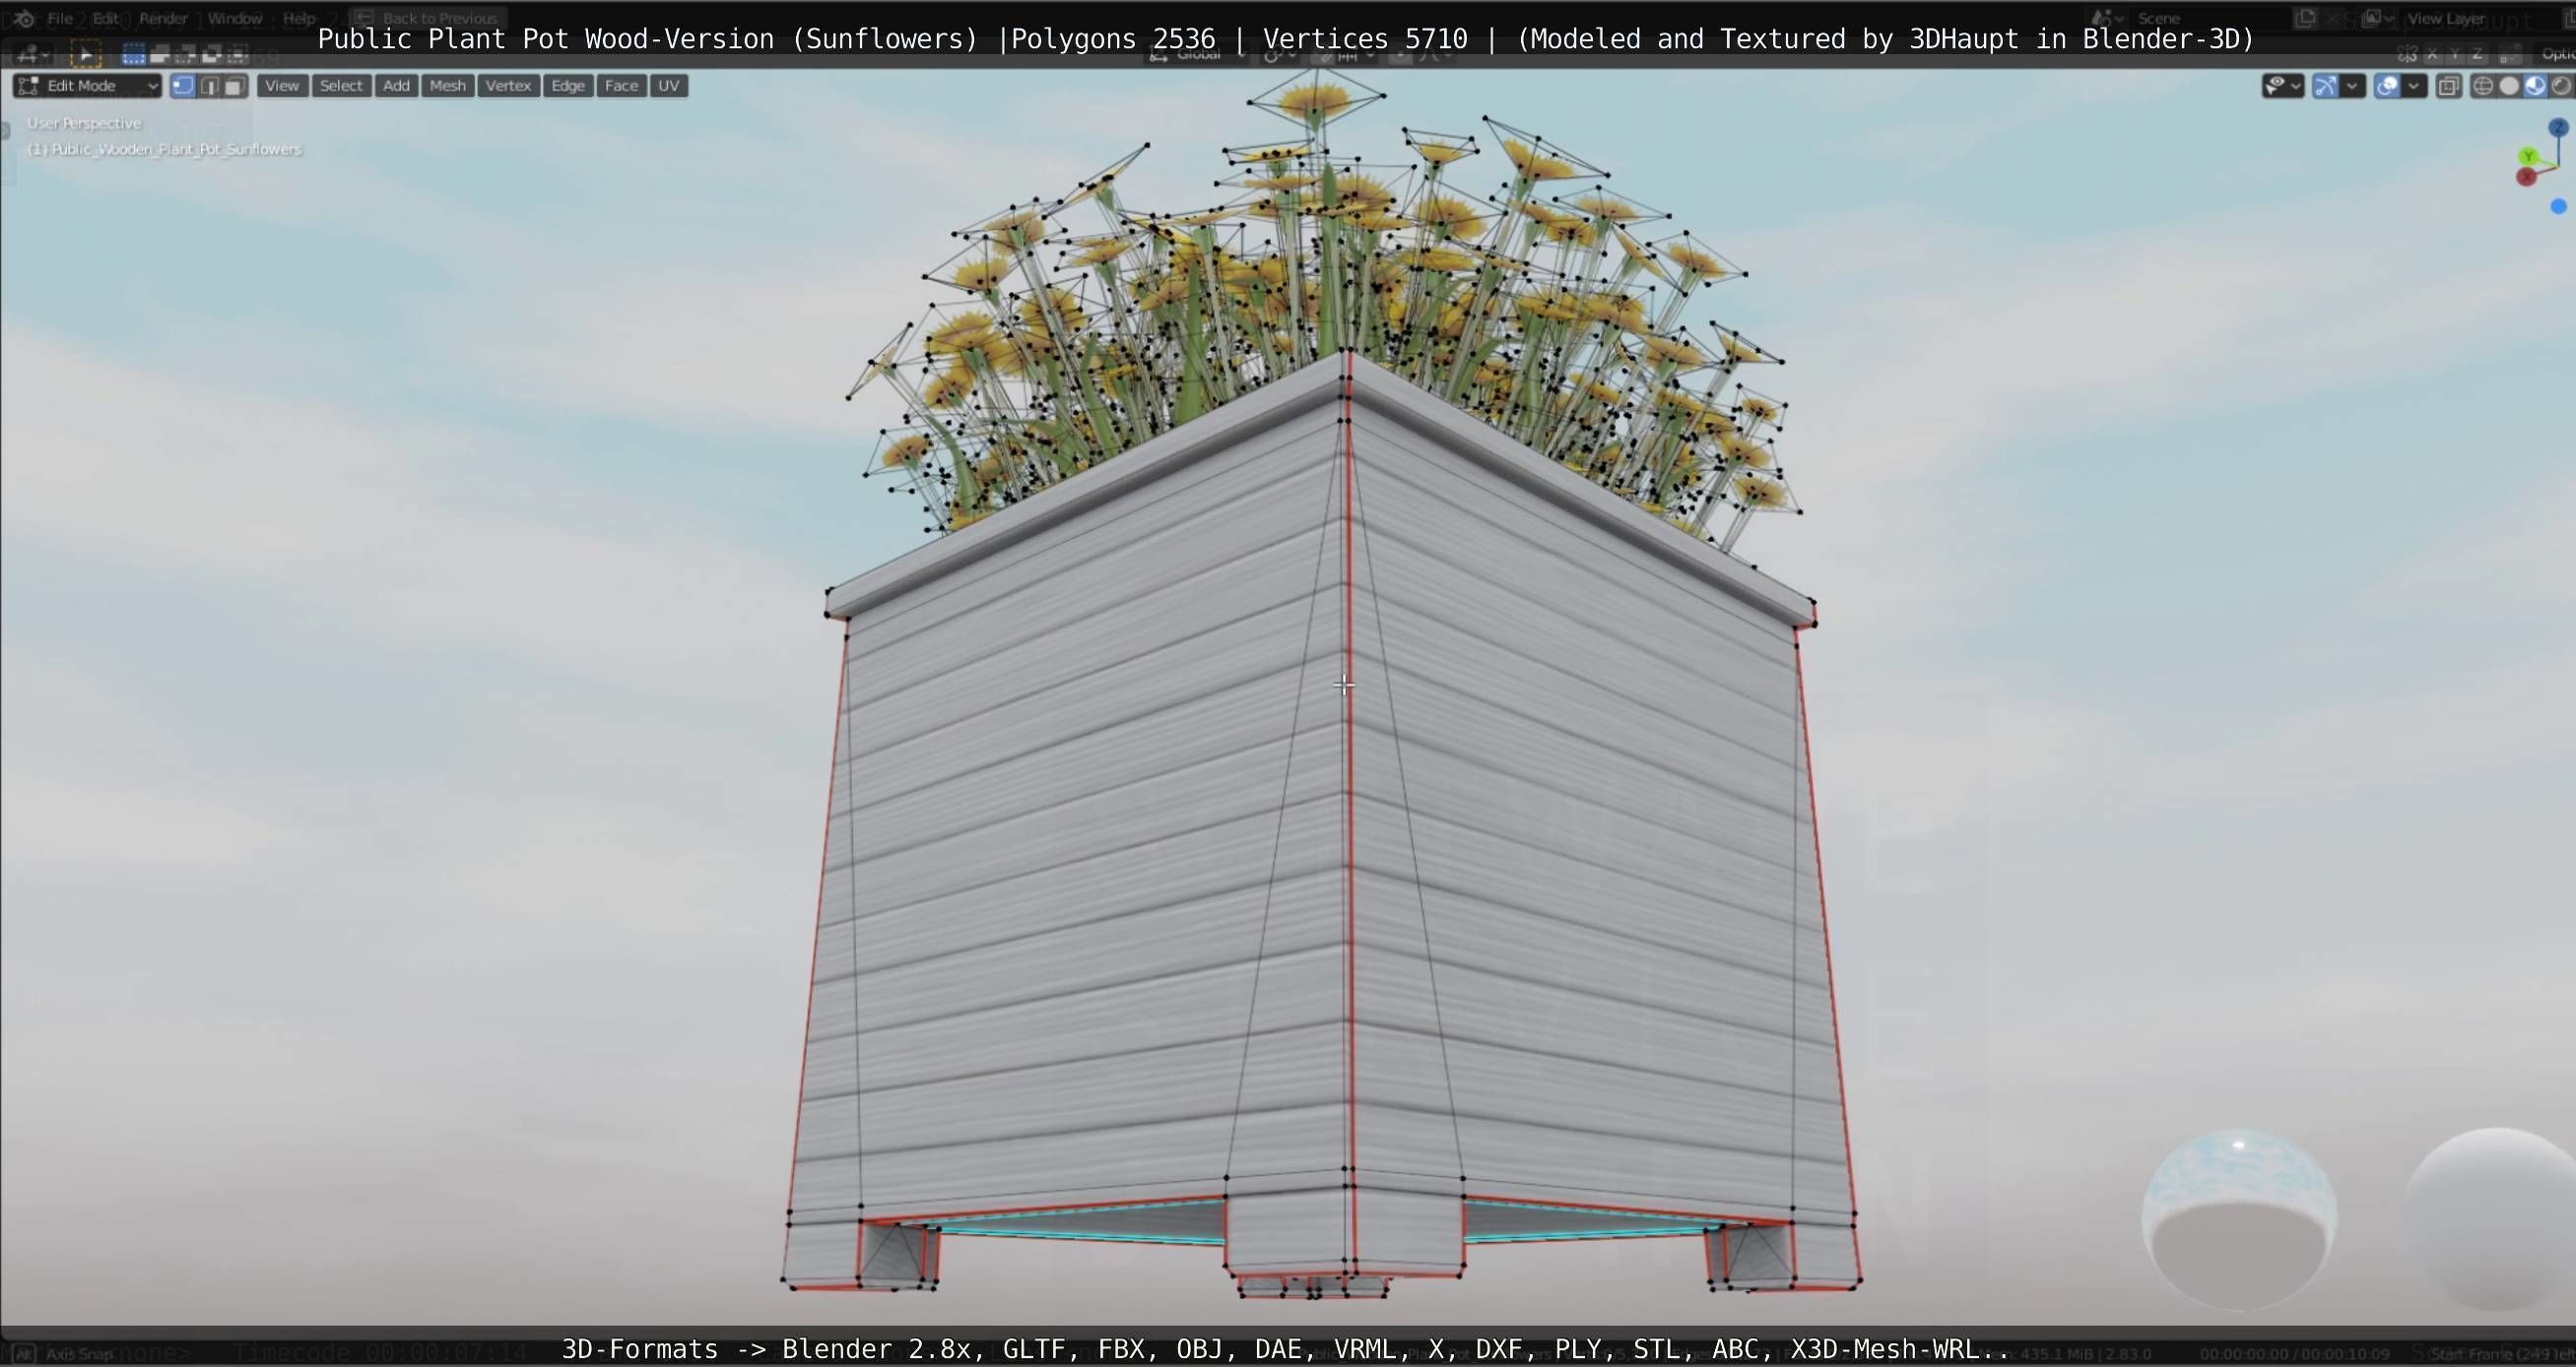Open the Vertex menu
This screenshot has width=2576, height=1367.
click(x=508, y=86)
